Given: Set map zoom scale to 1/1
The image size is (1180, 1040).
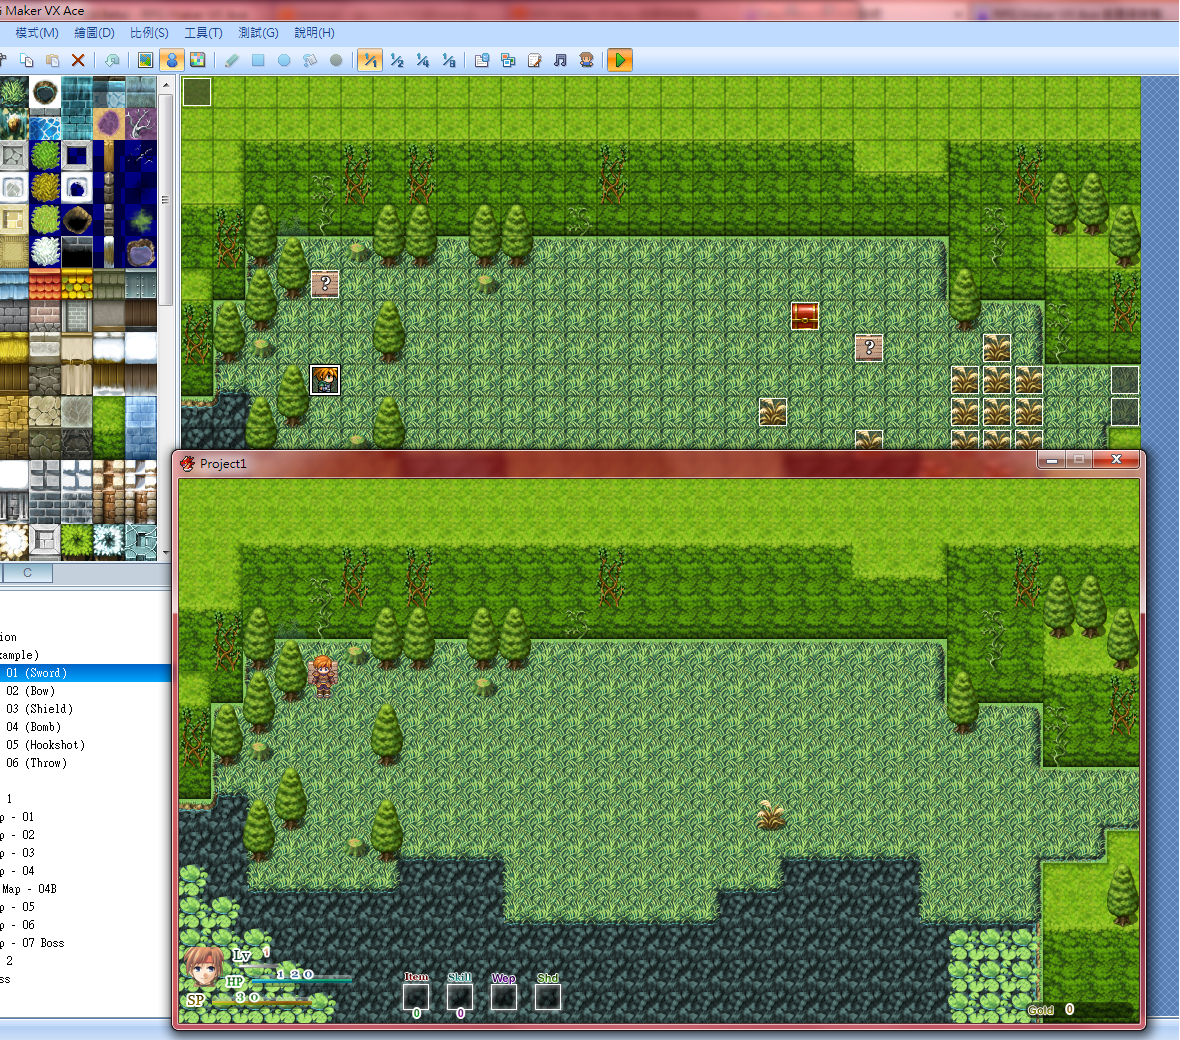Looking at the screenshot, I should (x=370, y=60).
